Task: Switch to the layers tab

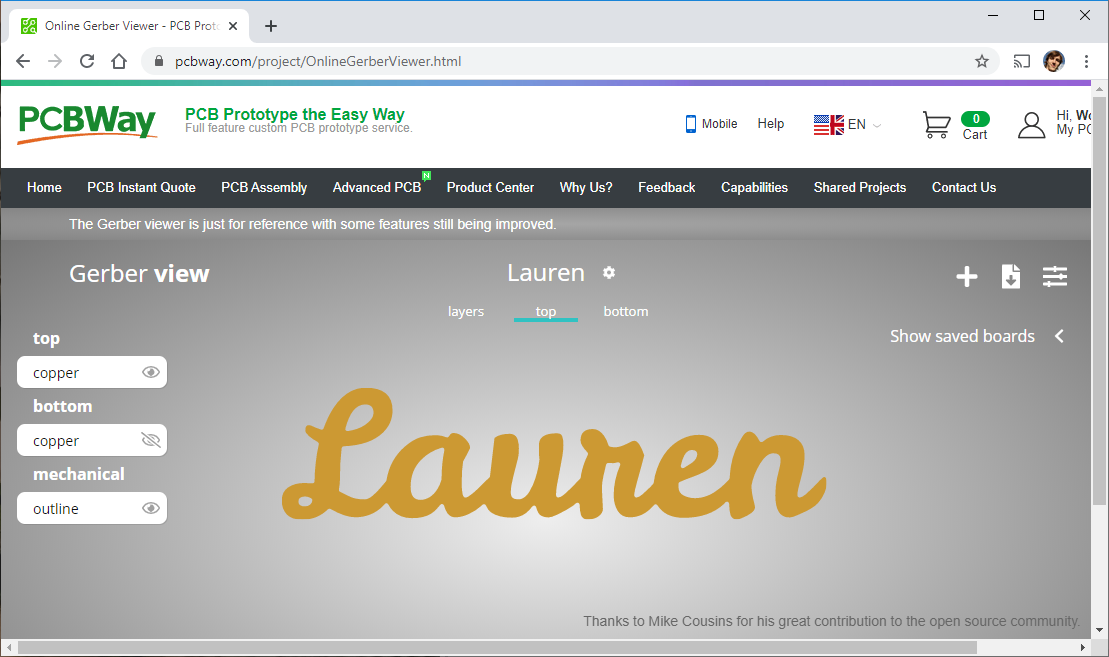Action: 465,311
